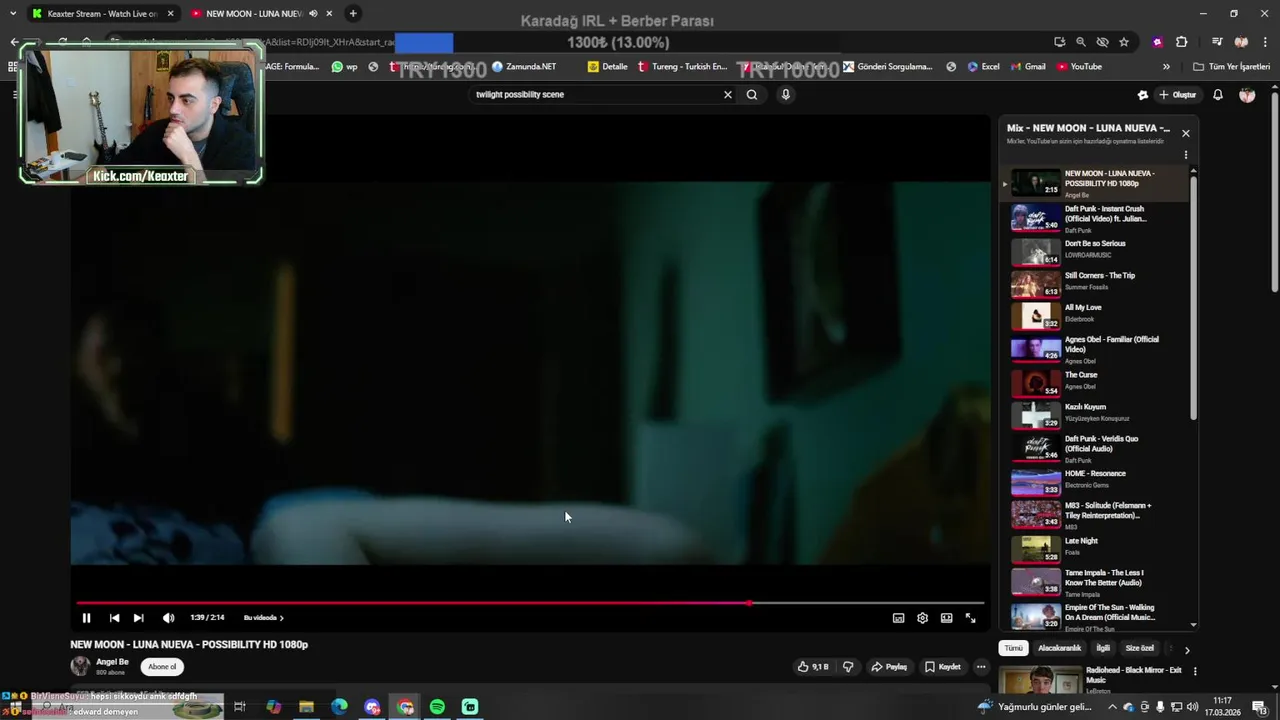1280x720 pixels.
Task: Open player settings gear
Action: (x=922, y=618)
